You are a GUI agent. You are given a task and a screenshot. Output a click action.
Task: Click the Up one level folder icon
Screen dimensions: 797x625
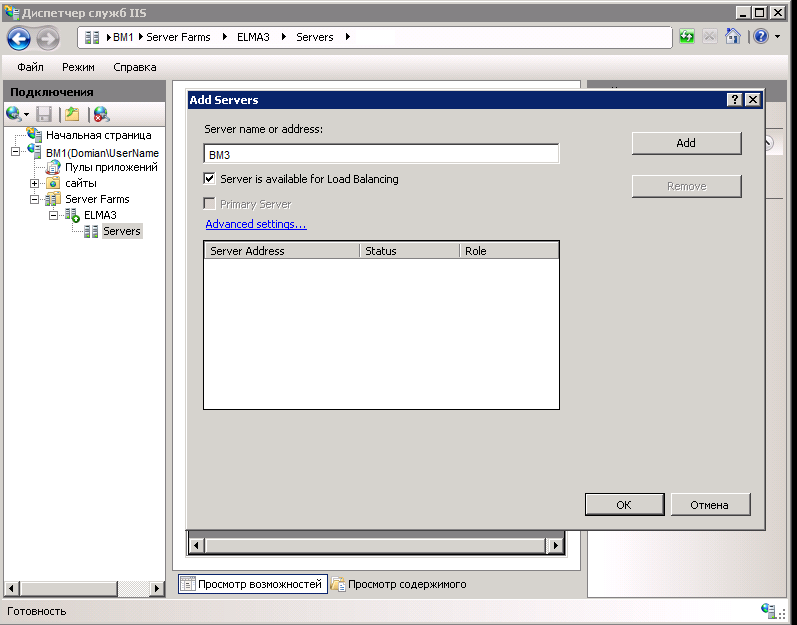[x=72, y=114]
